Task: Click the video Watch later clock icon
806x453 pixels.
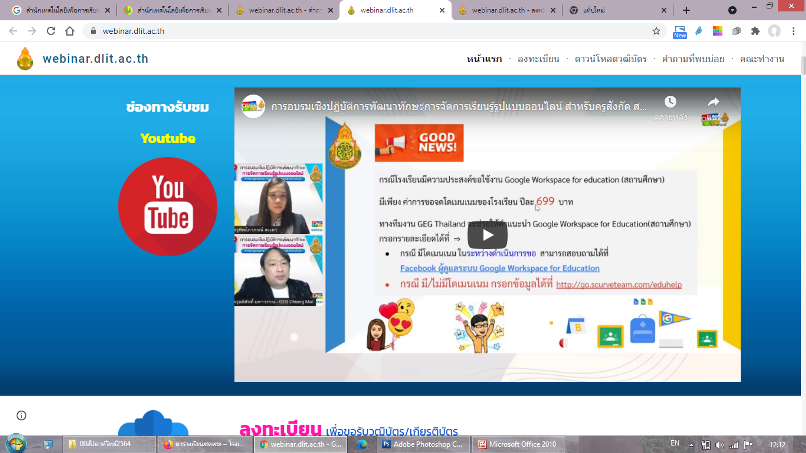Action: coord(670,102)
